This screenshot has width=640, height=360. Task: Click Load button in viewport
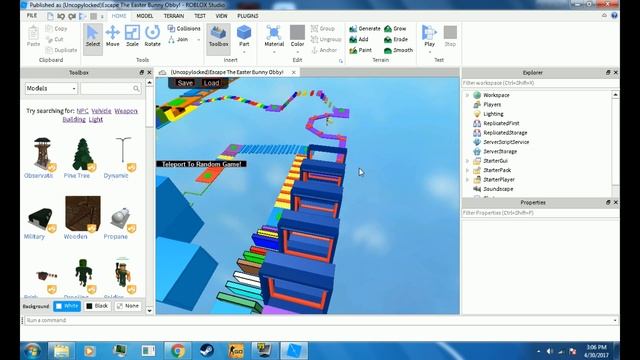[211, 83]
